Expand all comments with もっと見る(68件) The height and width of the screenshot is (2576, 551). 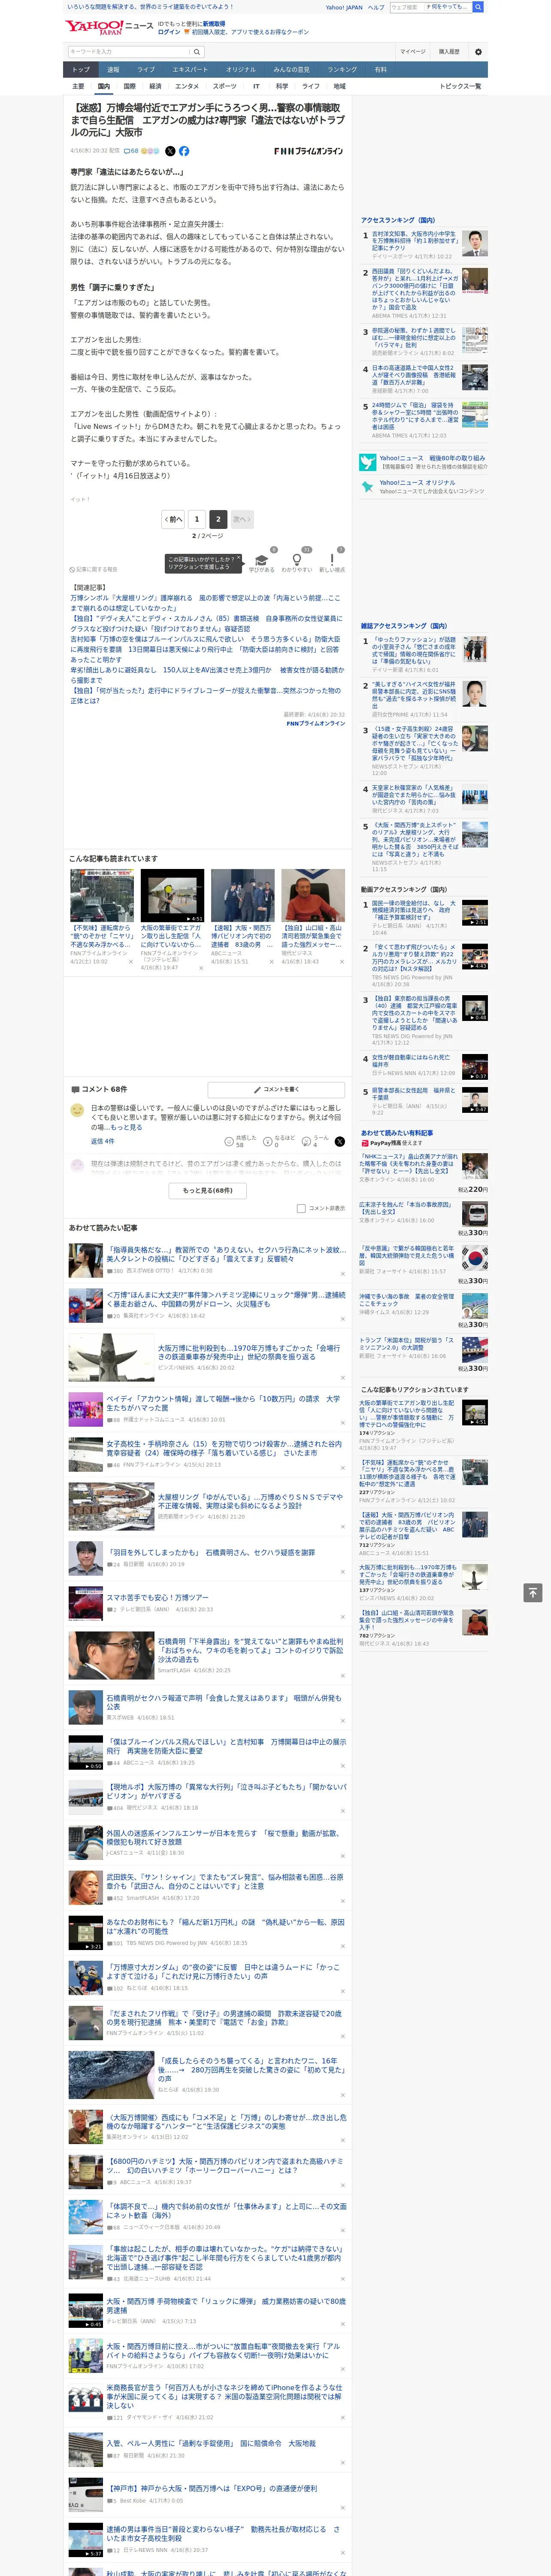(x=208, y=1190)
